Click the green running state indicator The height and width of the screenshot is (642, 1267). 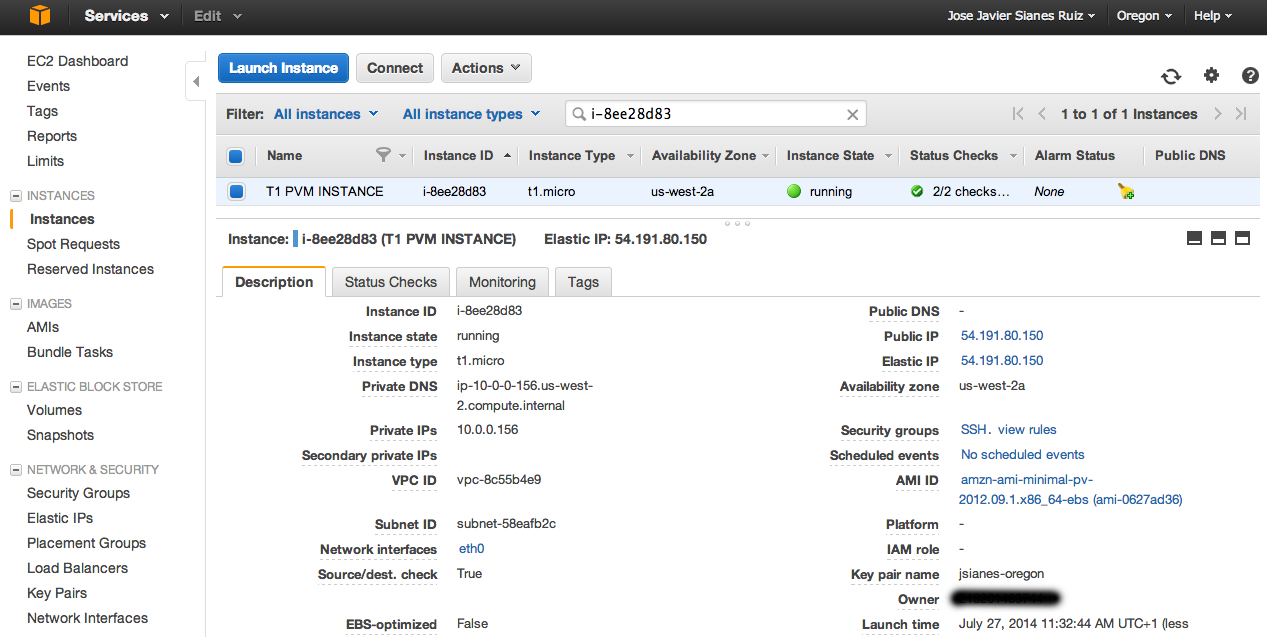[x=794, y=191]
